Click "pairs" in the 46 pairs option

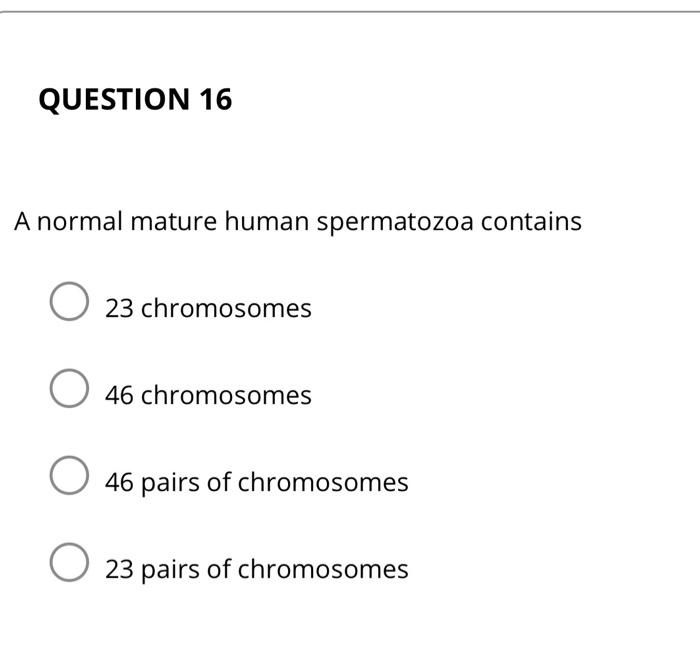170,484
